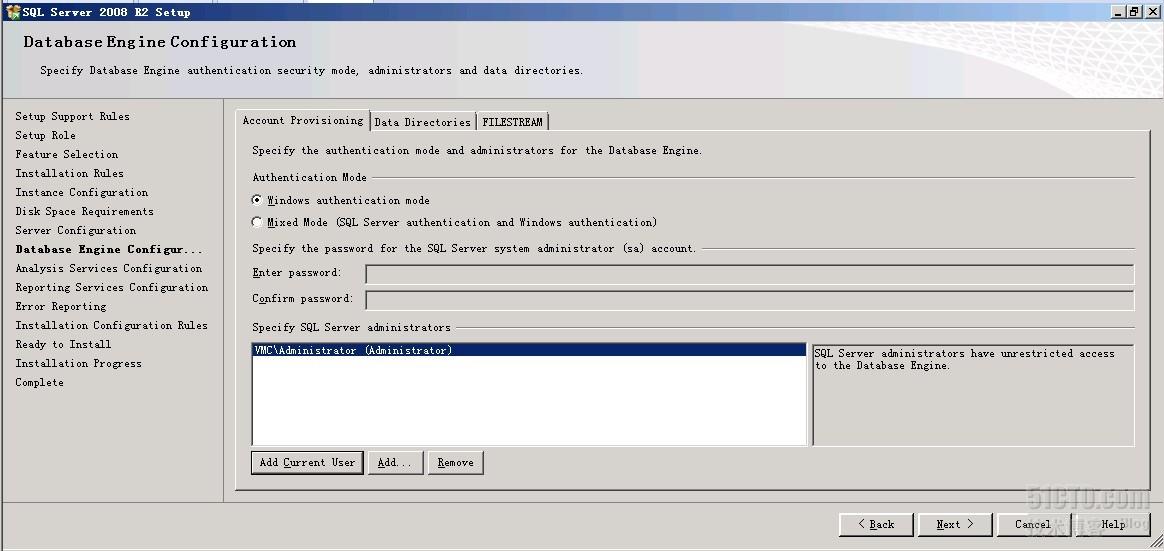Open Help for setup
Viewport: 1164px width, 551px height.
(x=1113, y=524)
